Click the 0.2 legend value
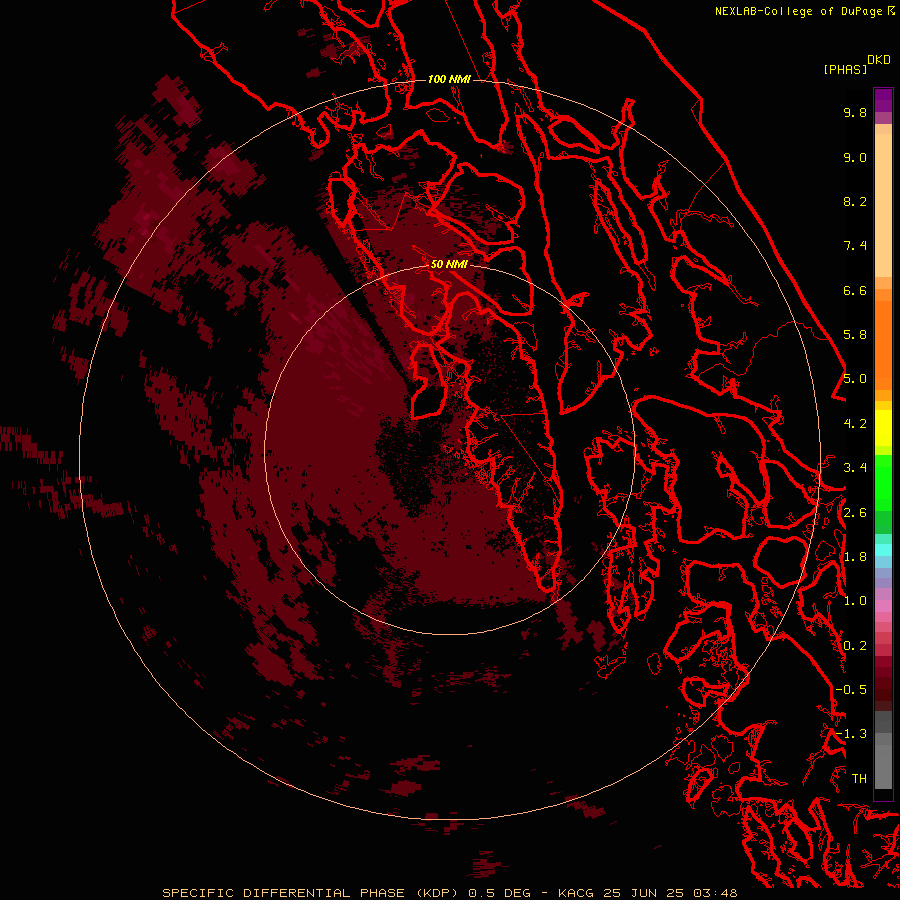 [855, 646]
